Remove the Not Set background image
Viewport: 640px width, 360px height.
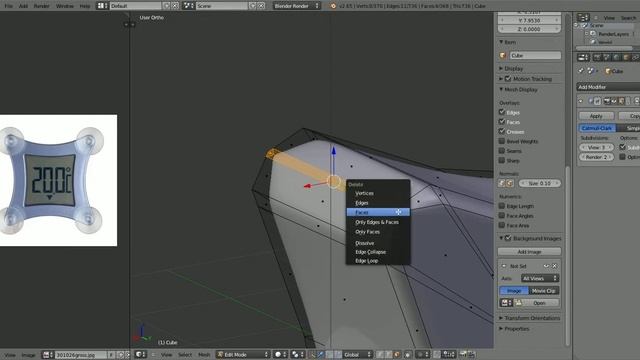click(555, 266)
